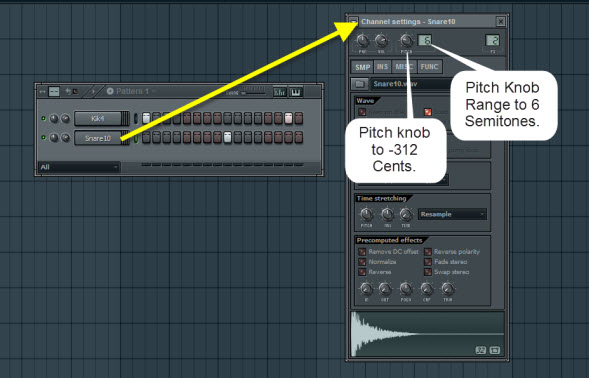Click the VOL knob in Channel settings
This screenshot has width=589, height=378.
[381, 40]
